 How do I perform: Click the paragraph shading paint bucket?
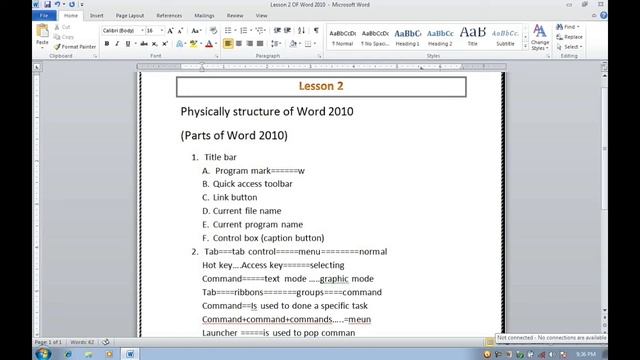pyautogui.click(x=293, y=44)
